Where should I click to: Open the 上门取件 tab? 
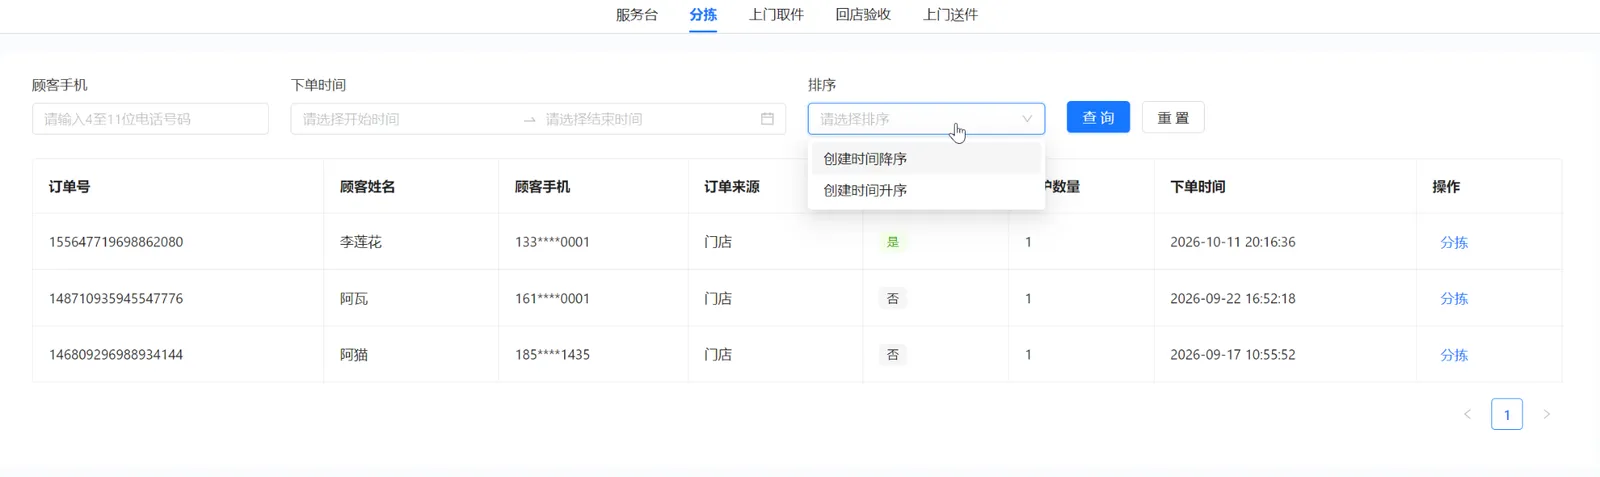click(x=776, y=15)
